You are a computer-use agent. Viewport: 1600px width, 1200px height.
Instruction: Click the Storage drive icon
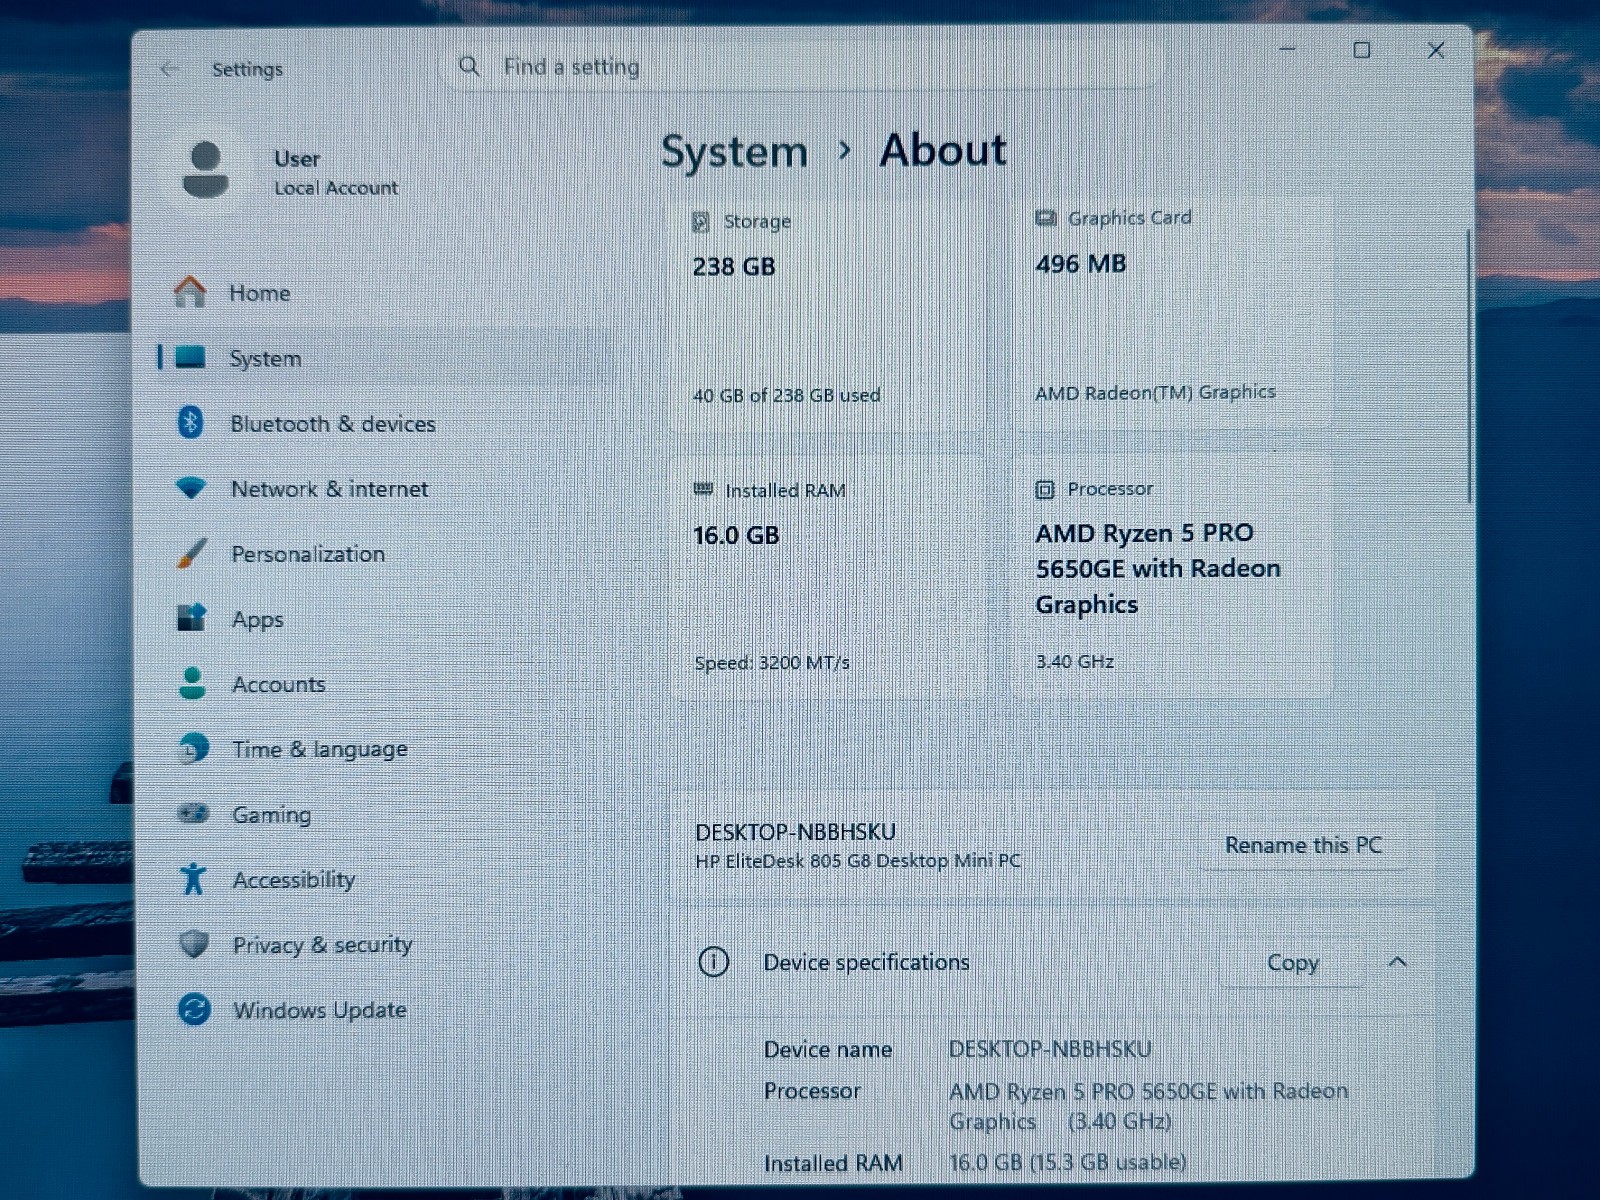pos(701,222)
